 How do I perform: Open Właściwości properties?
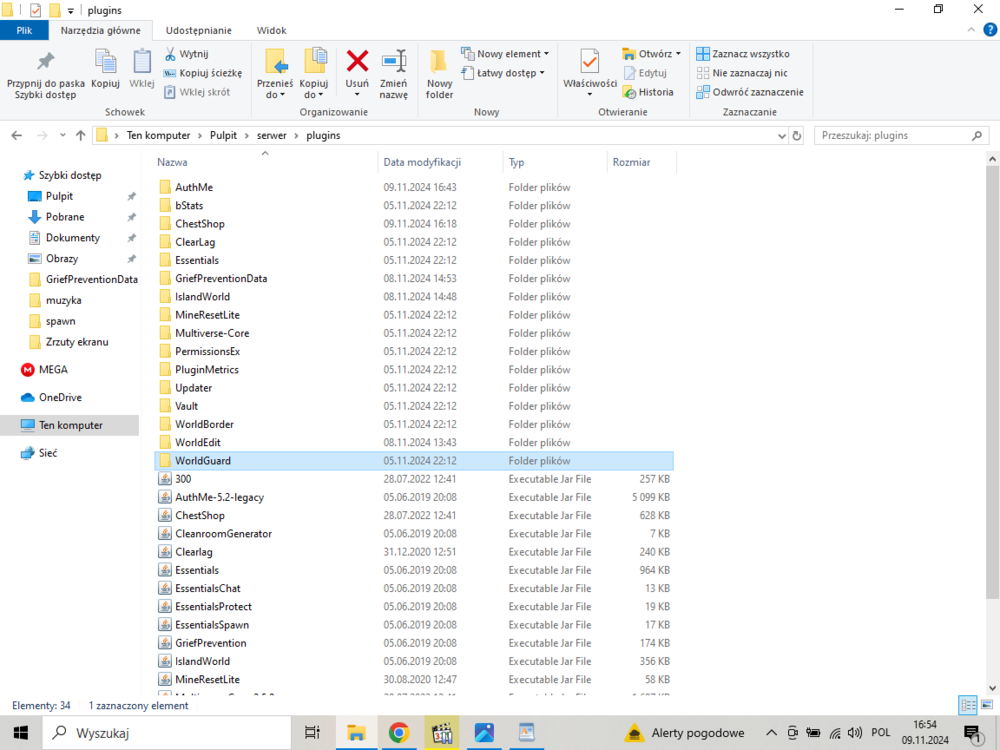[x=590, y=73]
